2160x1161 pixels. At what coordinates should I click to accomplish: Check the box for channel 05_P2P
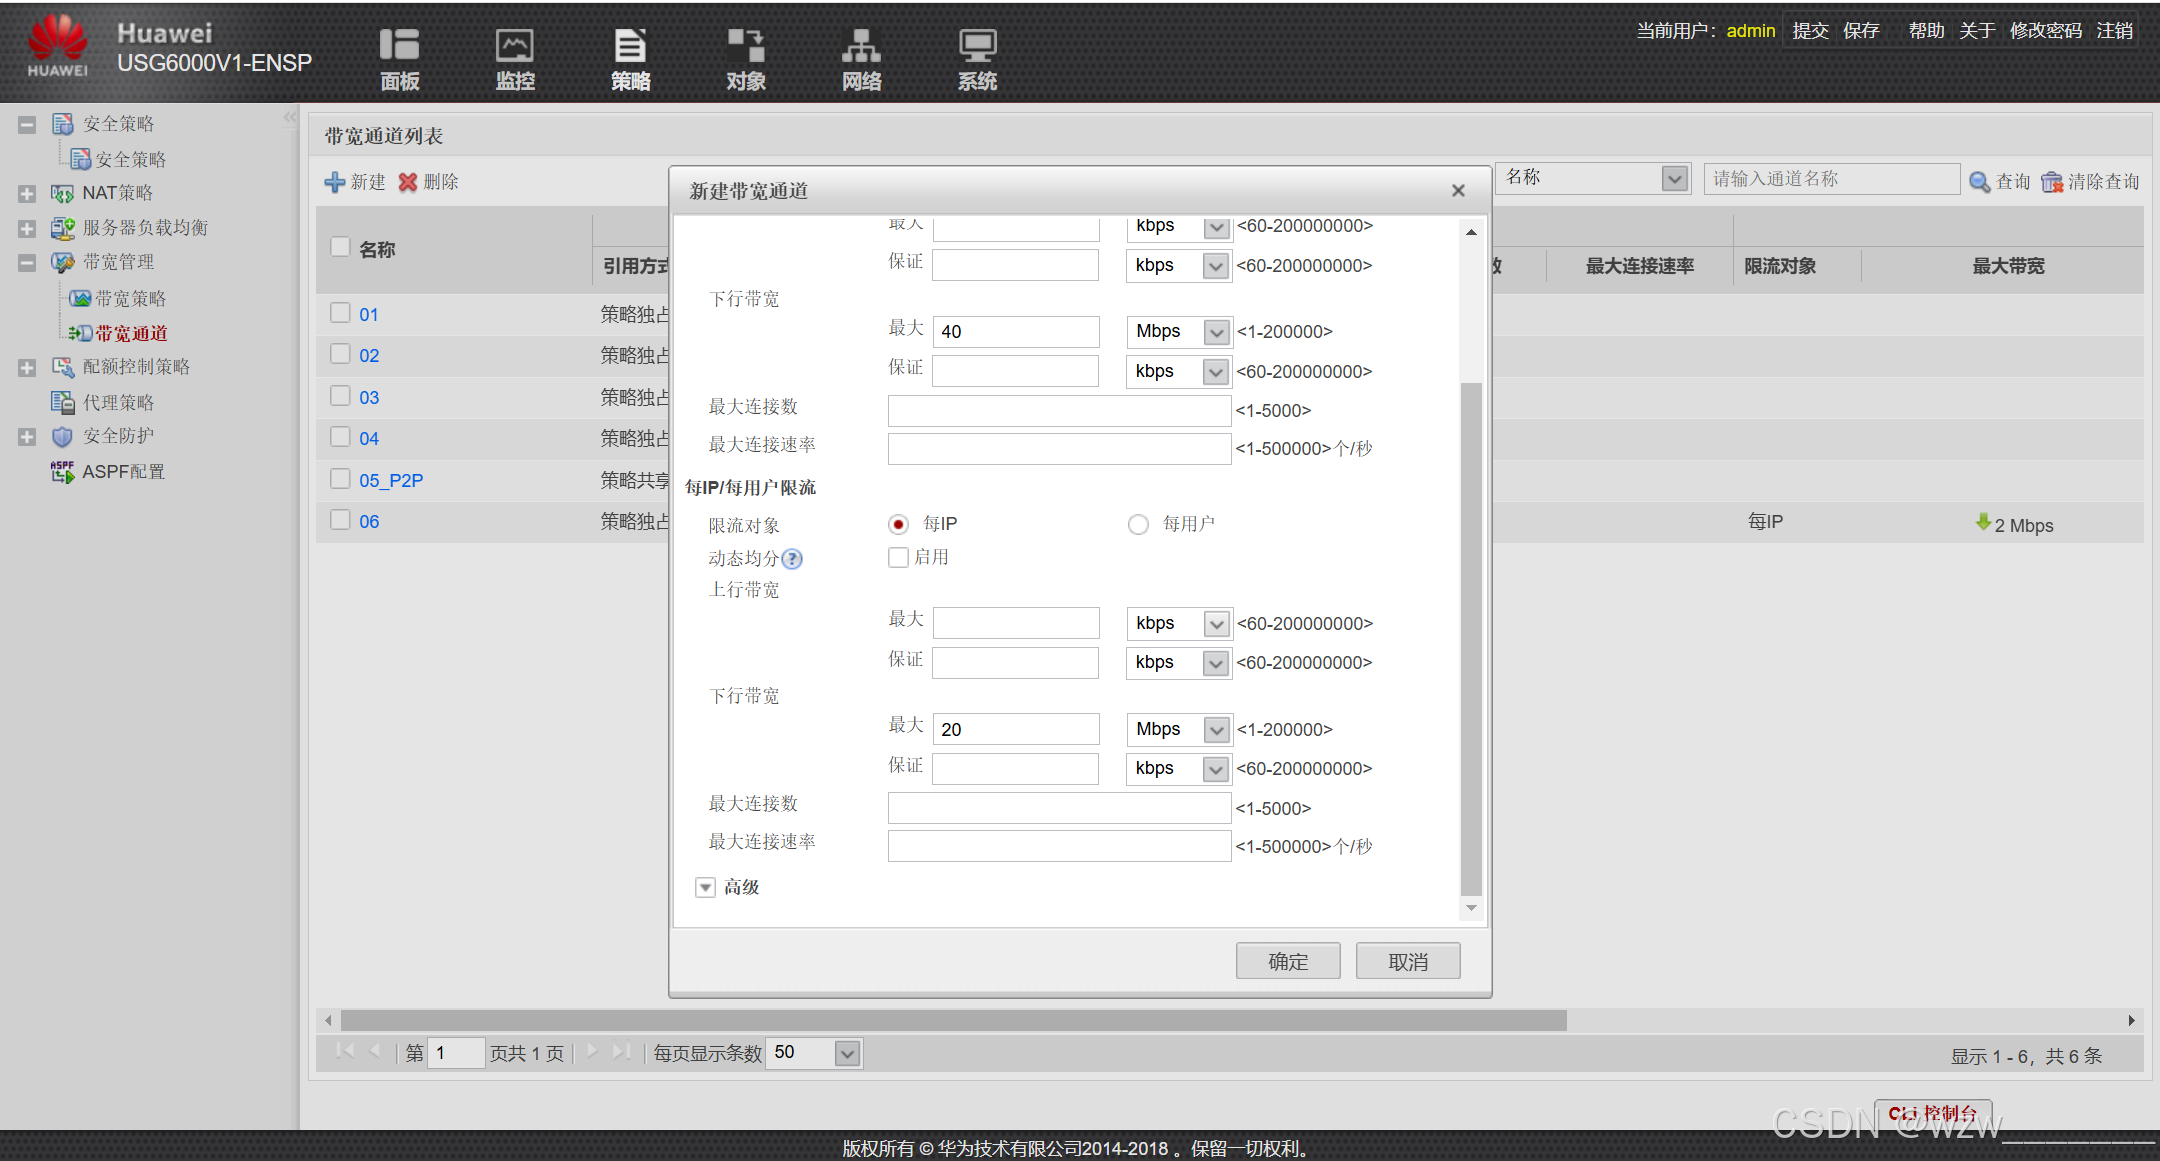(x=340, y=479)
